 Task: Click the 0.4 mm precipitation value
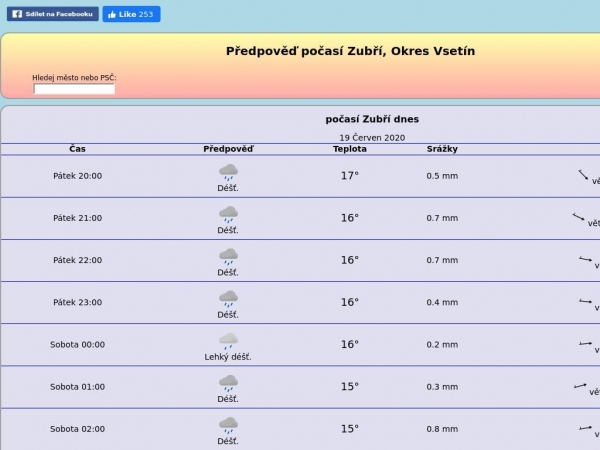(442, 302)
